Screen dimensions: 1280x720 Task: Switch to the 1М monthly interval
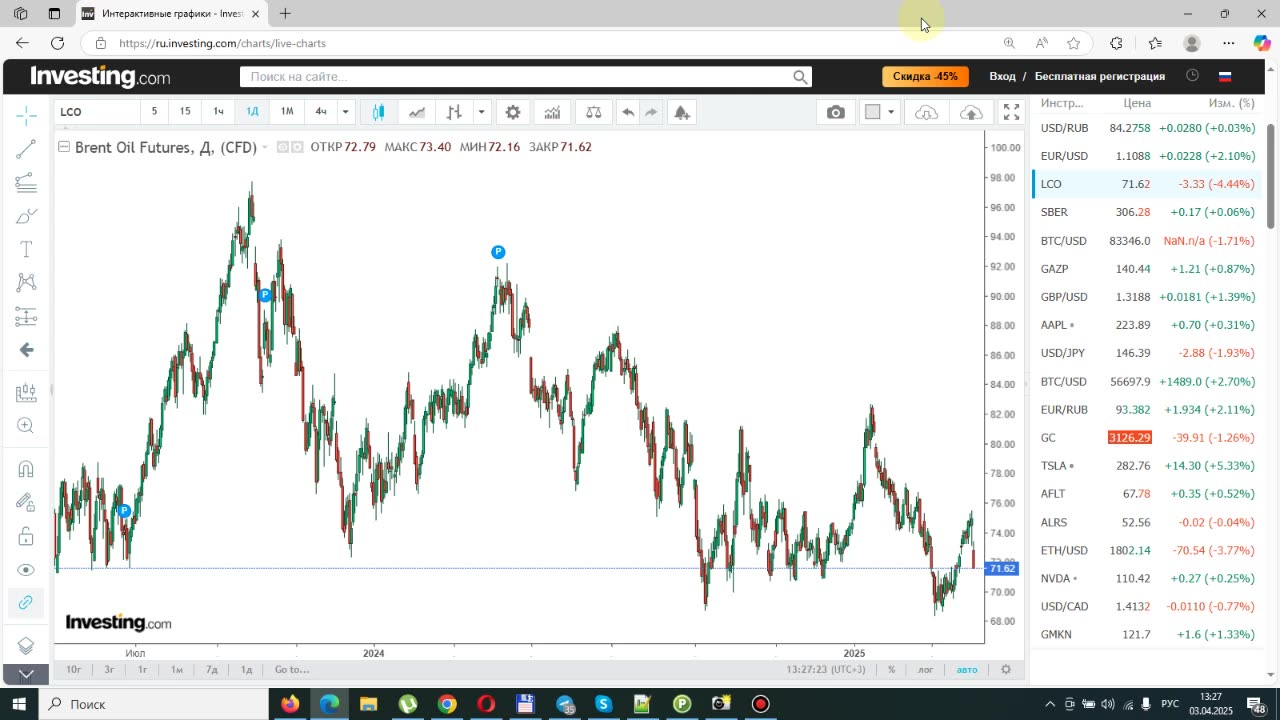287,112
